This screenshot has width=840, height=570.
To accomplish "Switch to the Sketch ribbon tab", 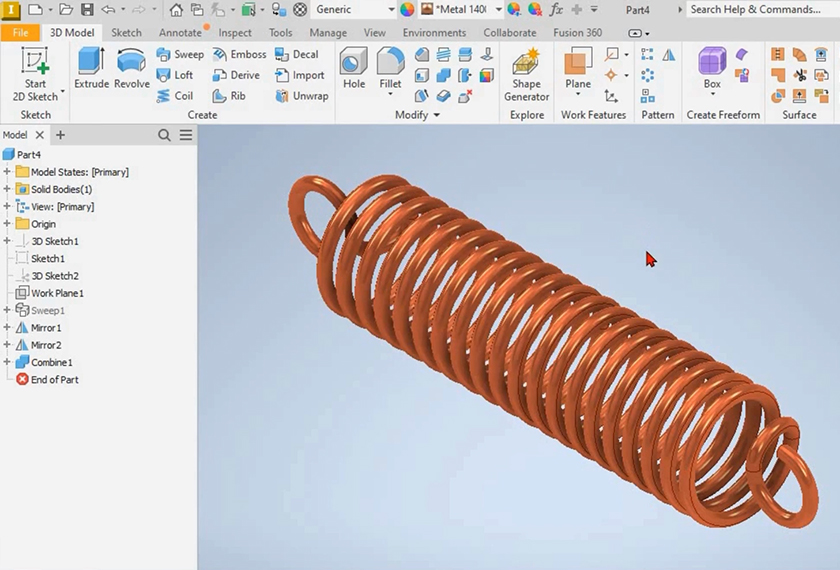I will pyautogui.click(x=126, y=33).
